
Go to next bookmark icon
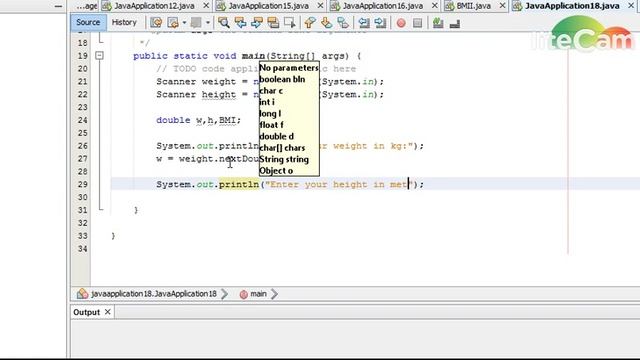[x=326, y=23]
